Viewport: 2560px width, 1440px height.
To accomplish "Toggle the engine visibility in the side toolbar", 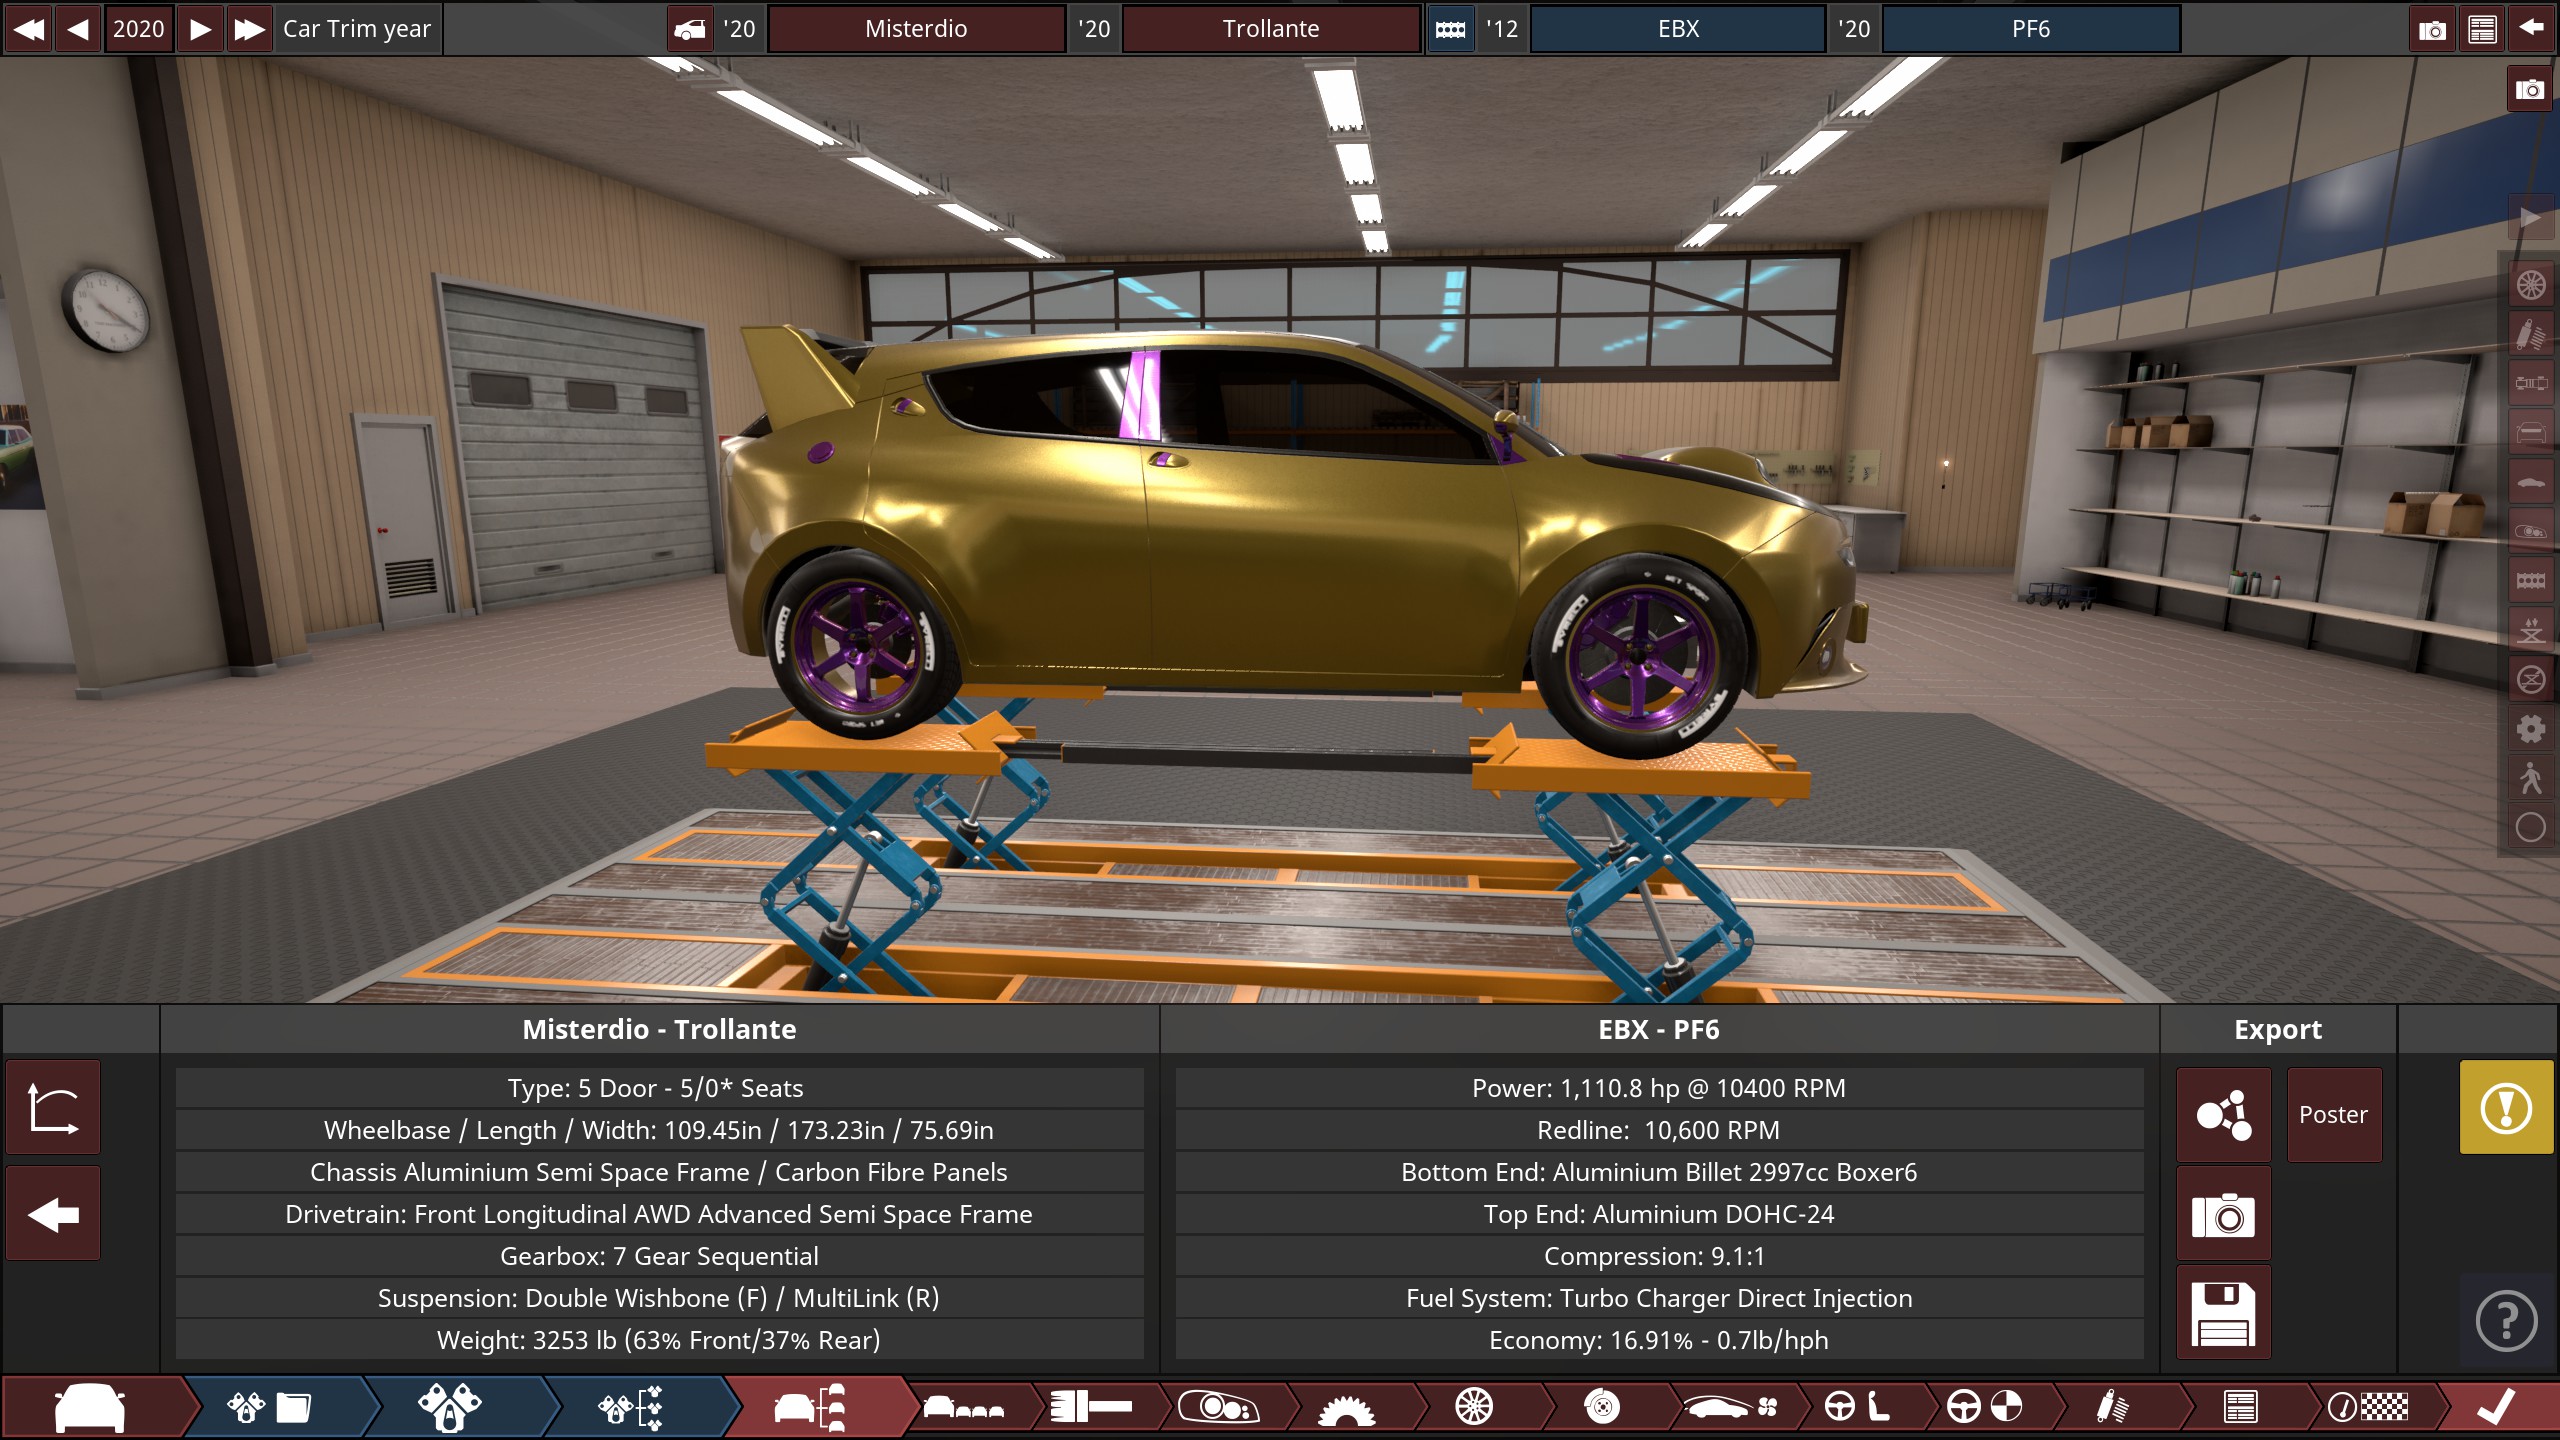I will click(x=2531, y=580).
